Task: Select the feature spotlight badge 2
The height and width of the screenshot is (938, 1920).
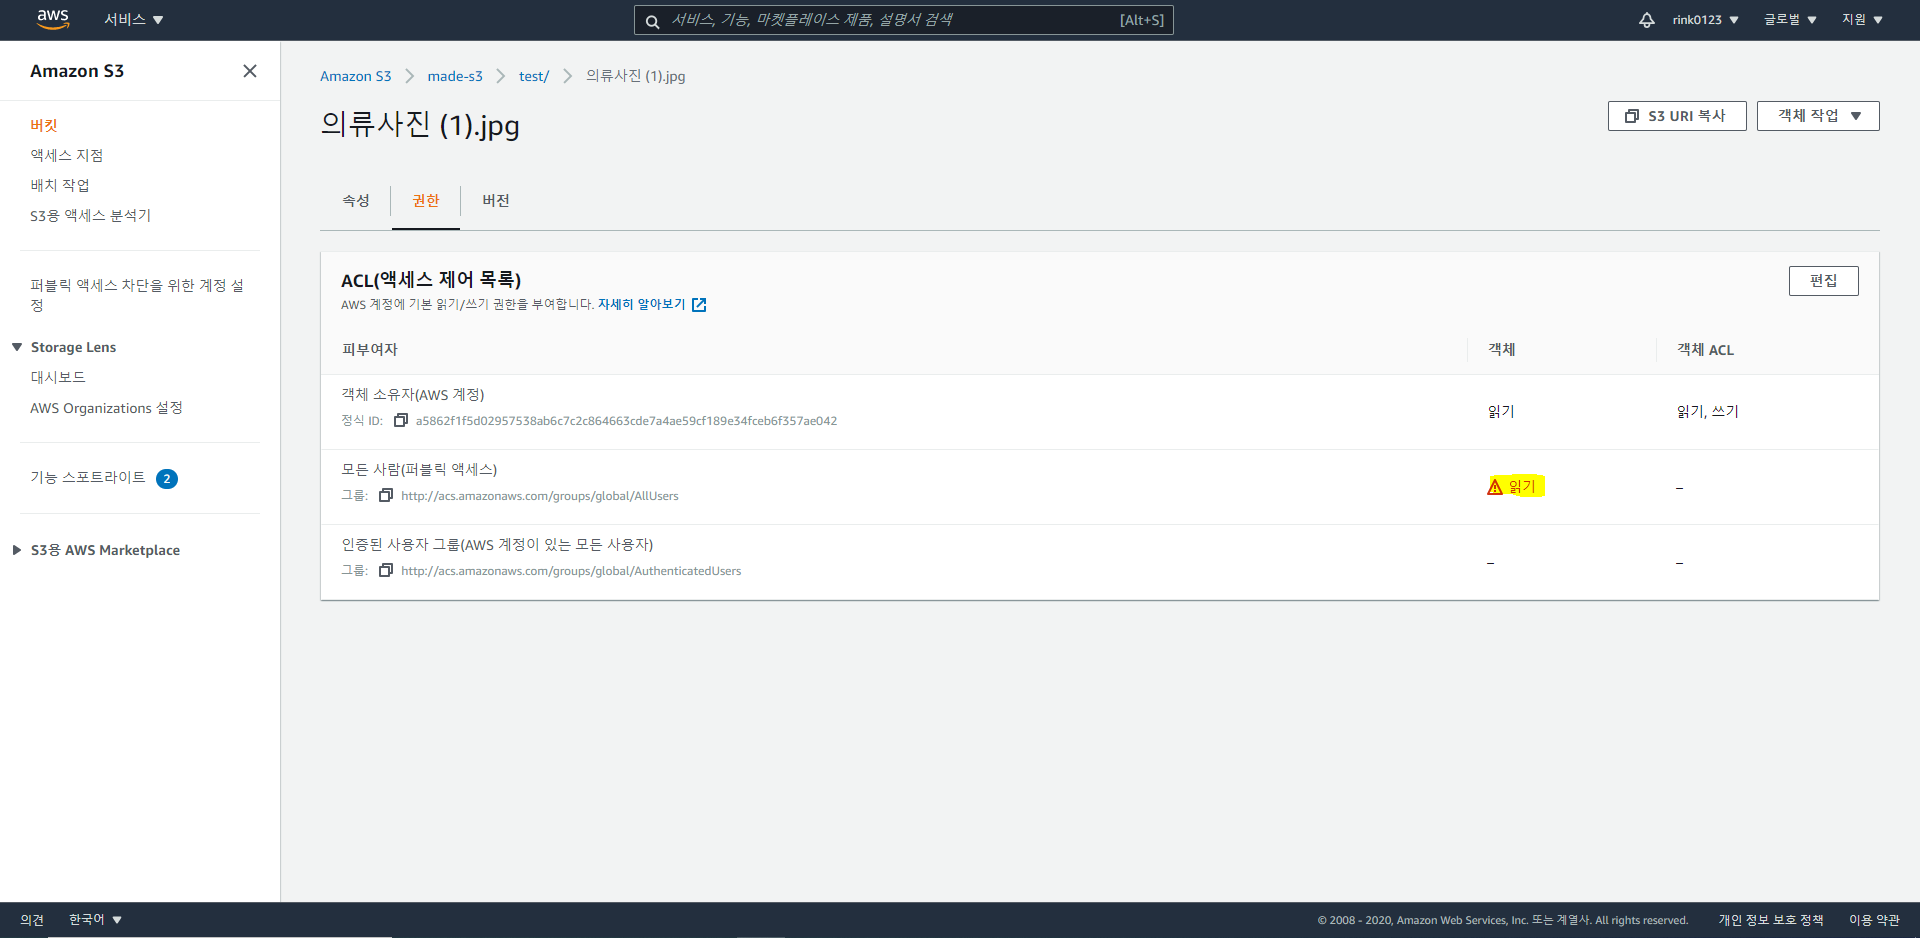Action: 167,479
